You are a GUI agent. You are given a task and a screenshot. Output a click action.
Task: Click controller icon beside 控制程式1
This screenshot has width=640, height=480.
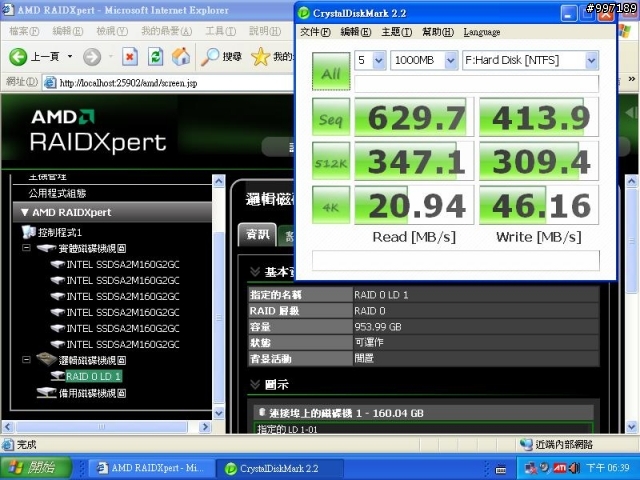tap(29, 232)
